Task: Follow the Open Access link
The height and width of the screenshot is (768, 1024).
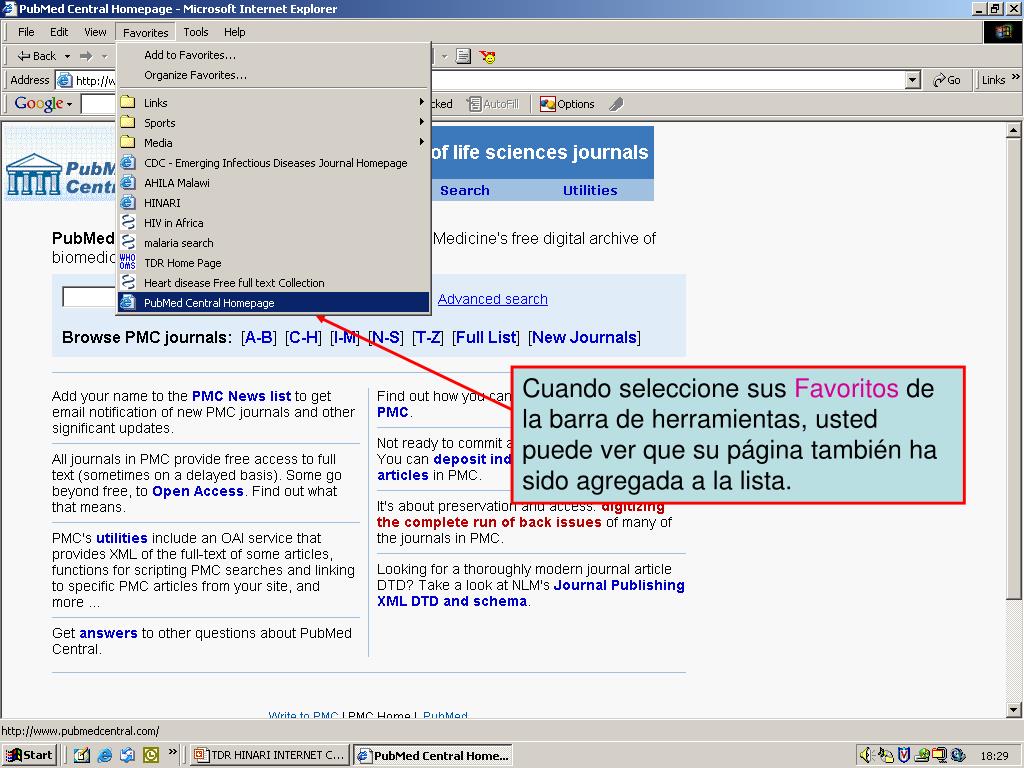Action: click(x=198, y=491)
